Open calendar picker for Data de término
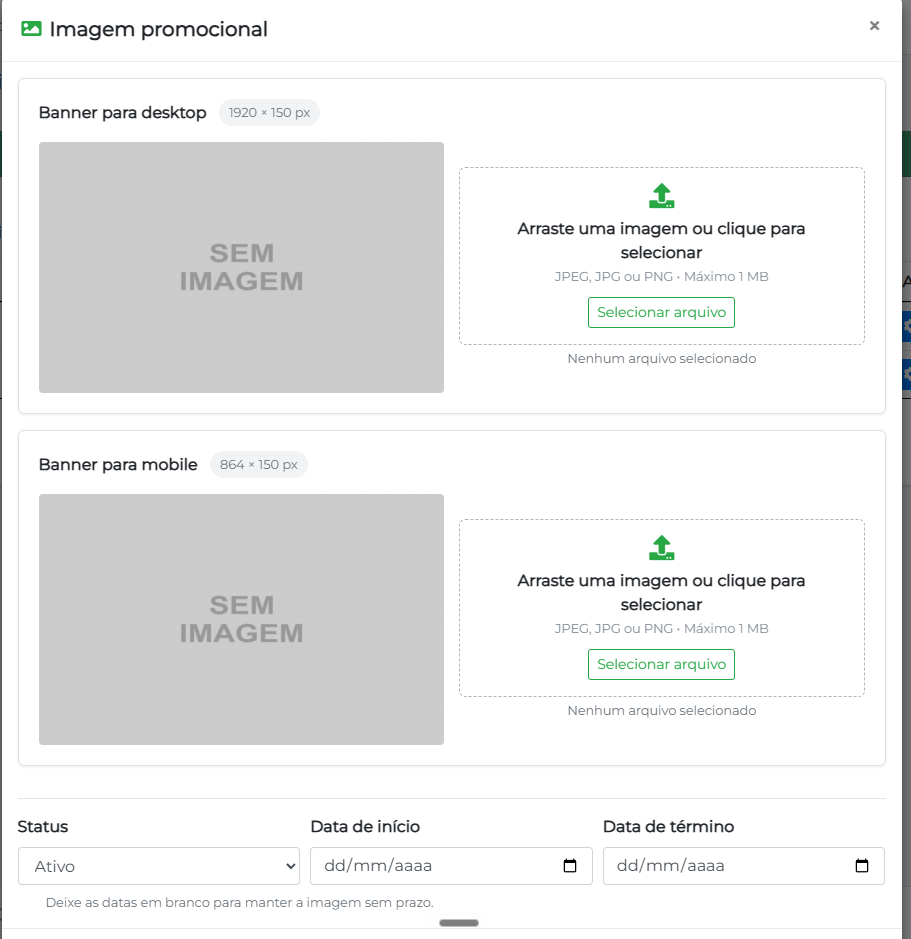Screen dimensions: 911x939 pos(862,865)
